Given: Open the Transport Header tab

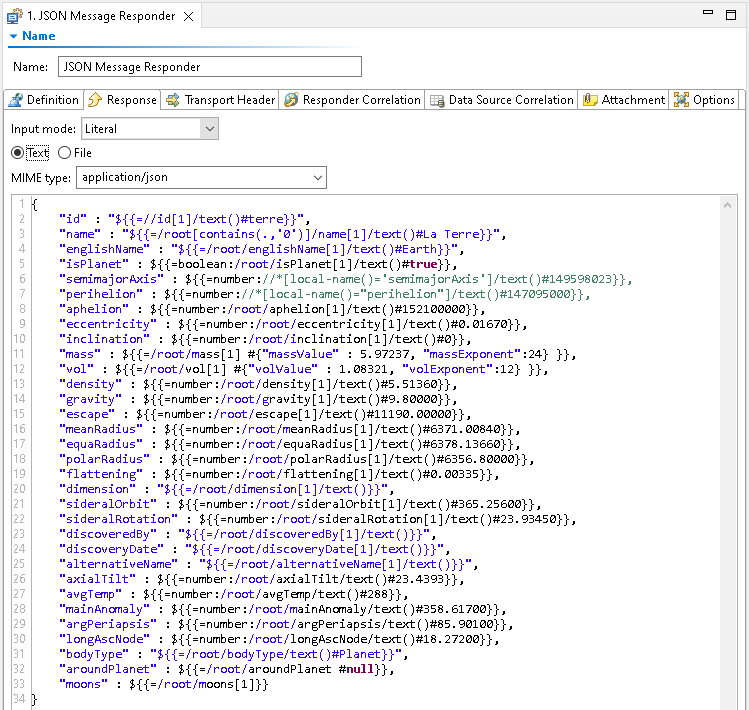Looking at the screenshot, I should 220,100.
